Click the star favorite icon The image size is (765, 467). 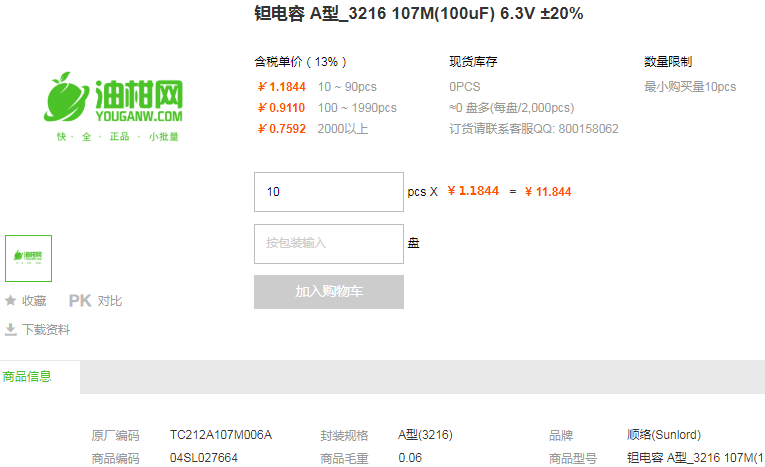[10, 301]
